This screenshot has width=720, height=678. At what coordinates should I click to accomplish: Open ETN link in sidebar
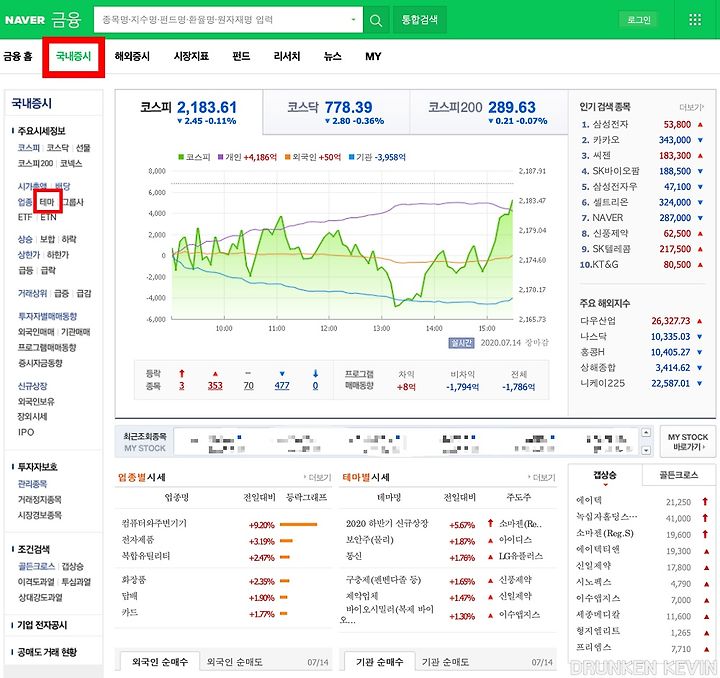coord(48,217)
